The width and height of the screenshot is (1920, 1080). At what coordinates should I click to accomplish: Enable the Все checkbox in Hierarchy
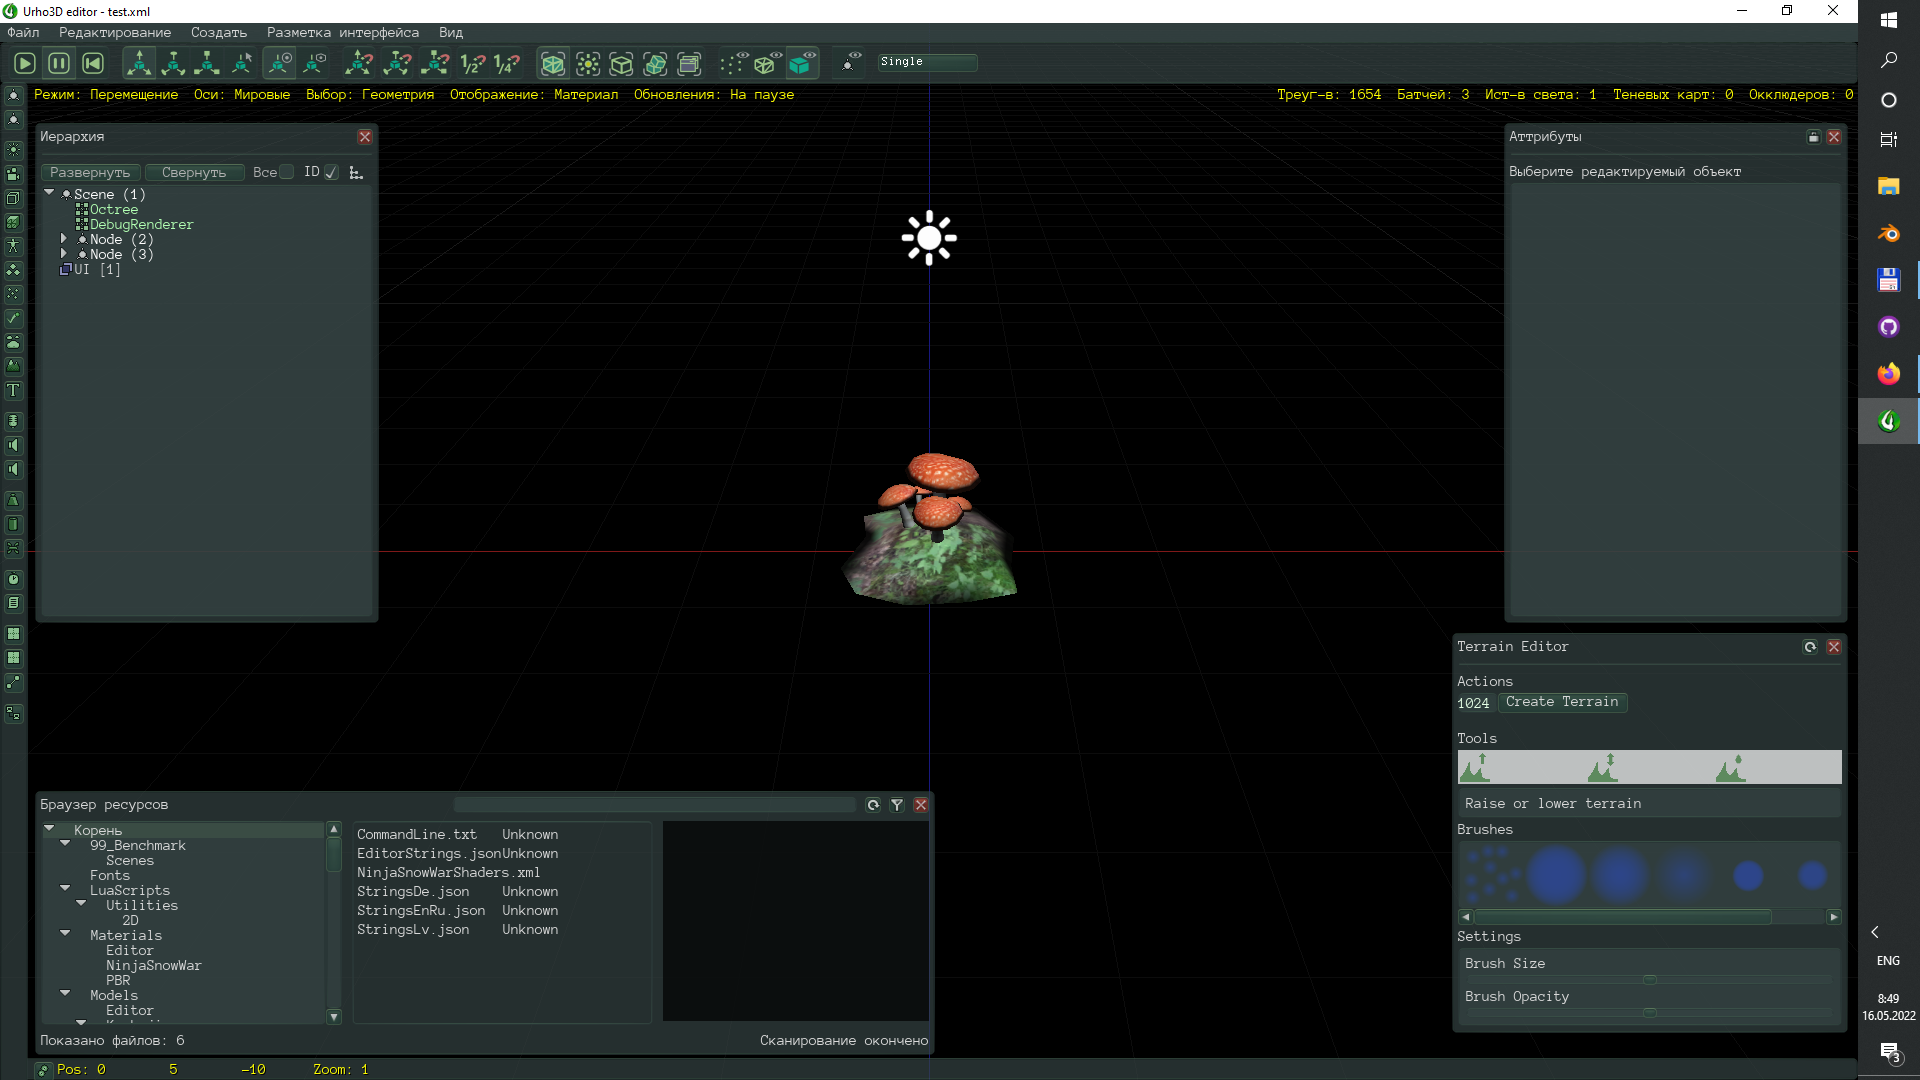(x=286, y=172)
